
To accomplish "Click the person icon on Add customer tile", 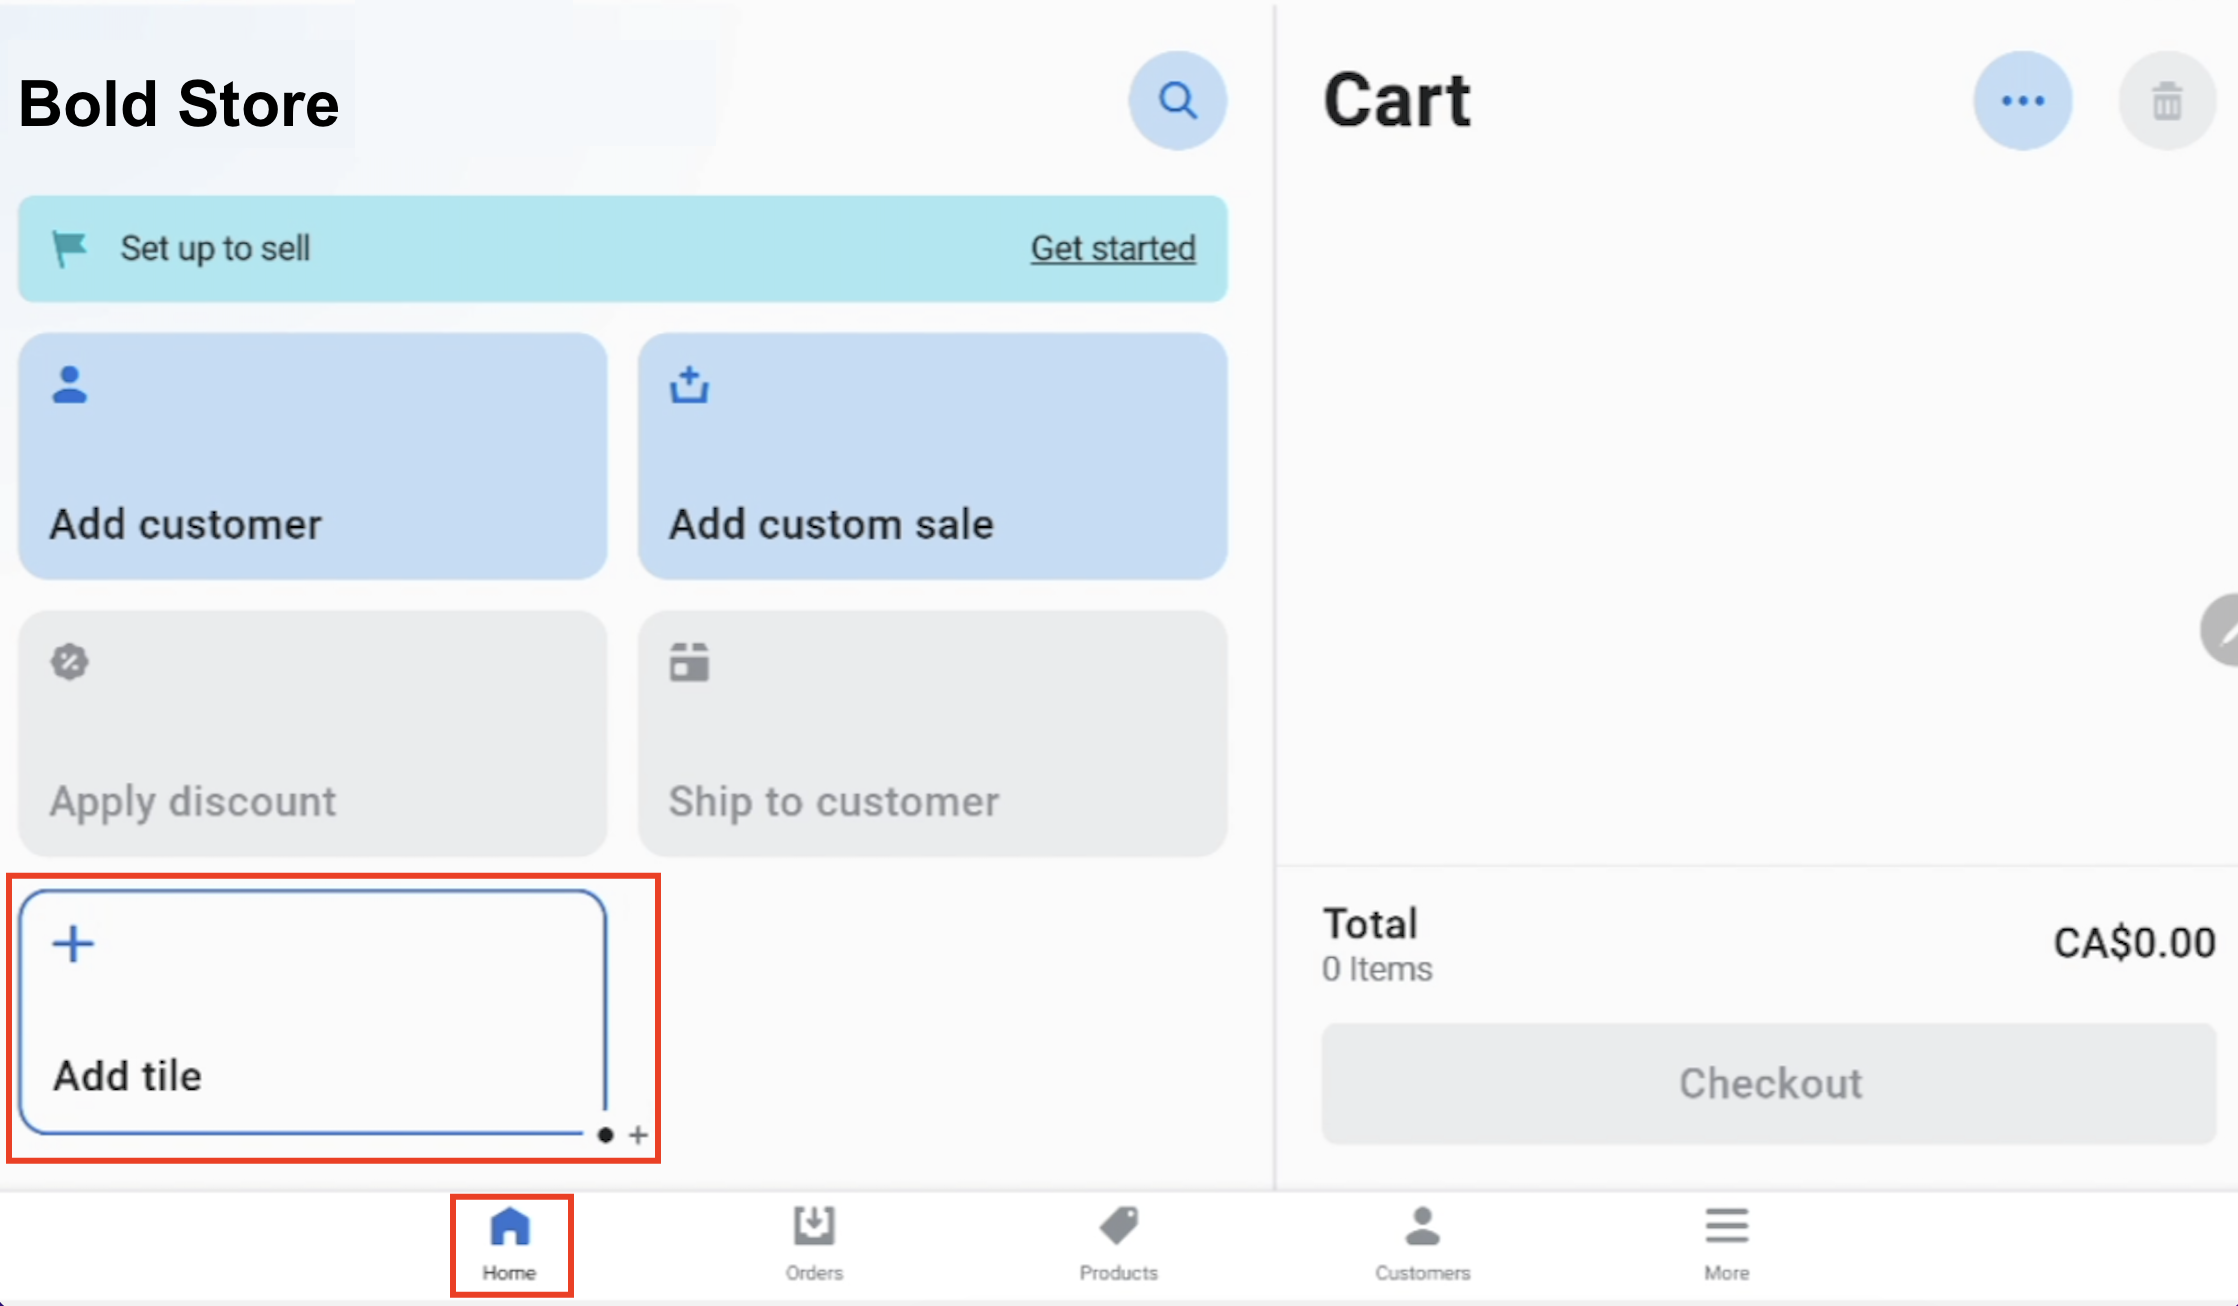I will coord(69,385).
